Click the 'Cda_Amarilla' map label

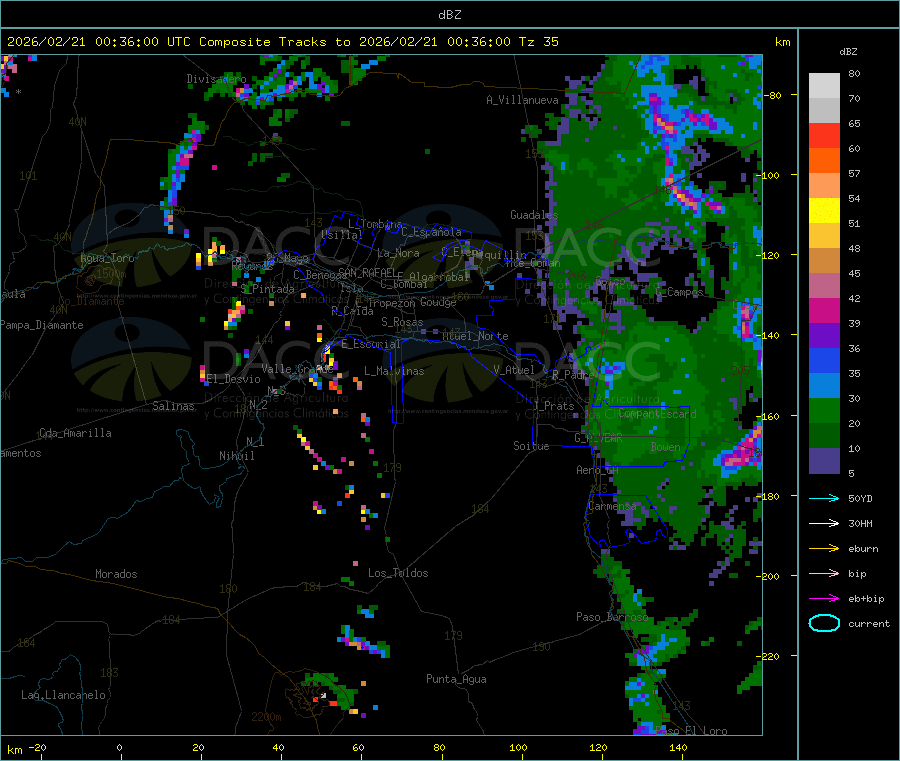pyautogui.click(x=75, y=433)
